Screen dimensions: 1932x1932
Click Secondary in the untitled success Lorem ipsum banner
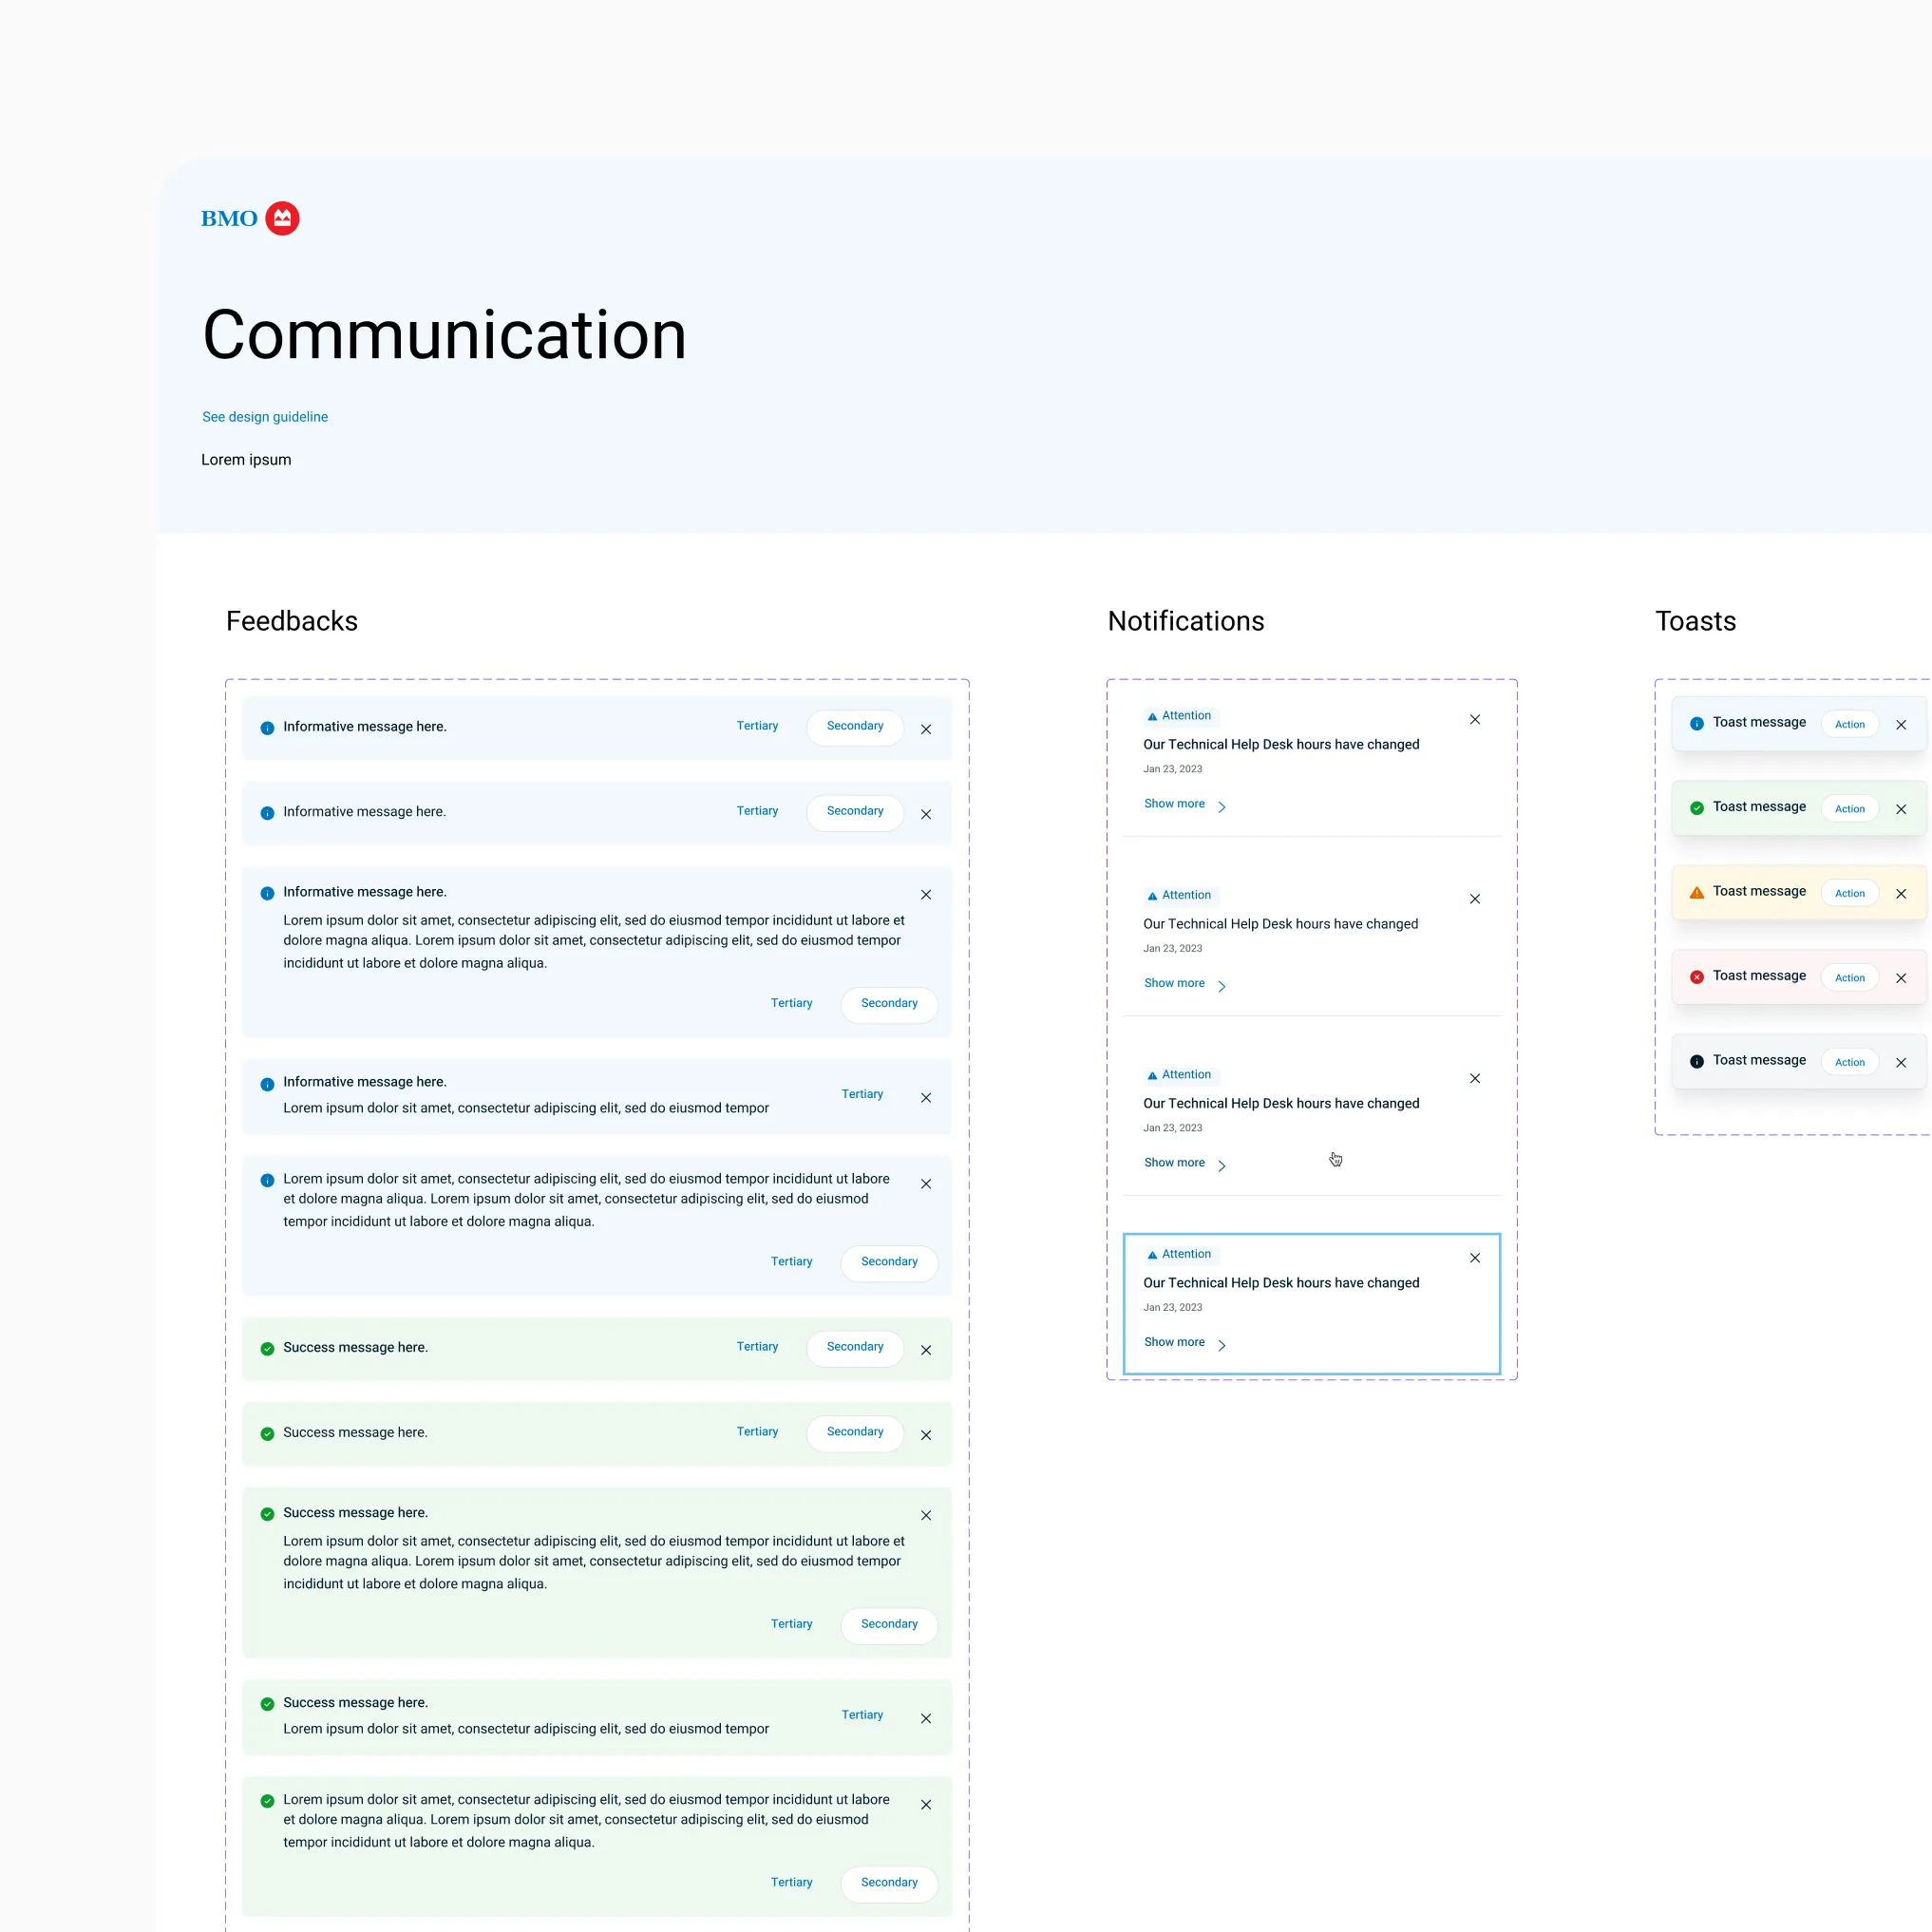click(x=889, y=1883)
